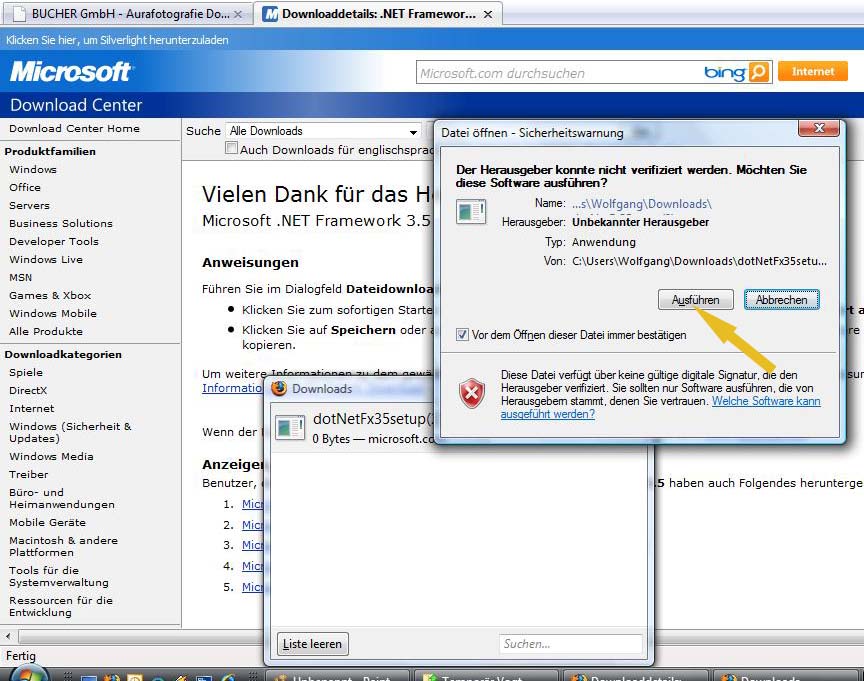Image resolution: width=864 pixels, height=681 pixels.
Task: Open the Mobile Geräte category
Action: point(47,522)
